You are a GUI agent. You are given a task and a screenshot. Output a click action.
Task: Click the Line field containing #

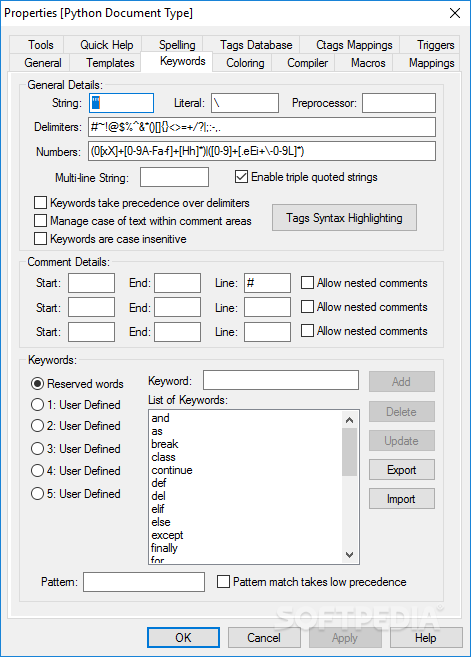pyautogui.click(x=267, y=283)
